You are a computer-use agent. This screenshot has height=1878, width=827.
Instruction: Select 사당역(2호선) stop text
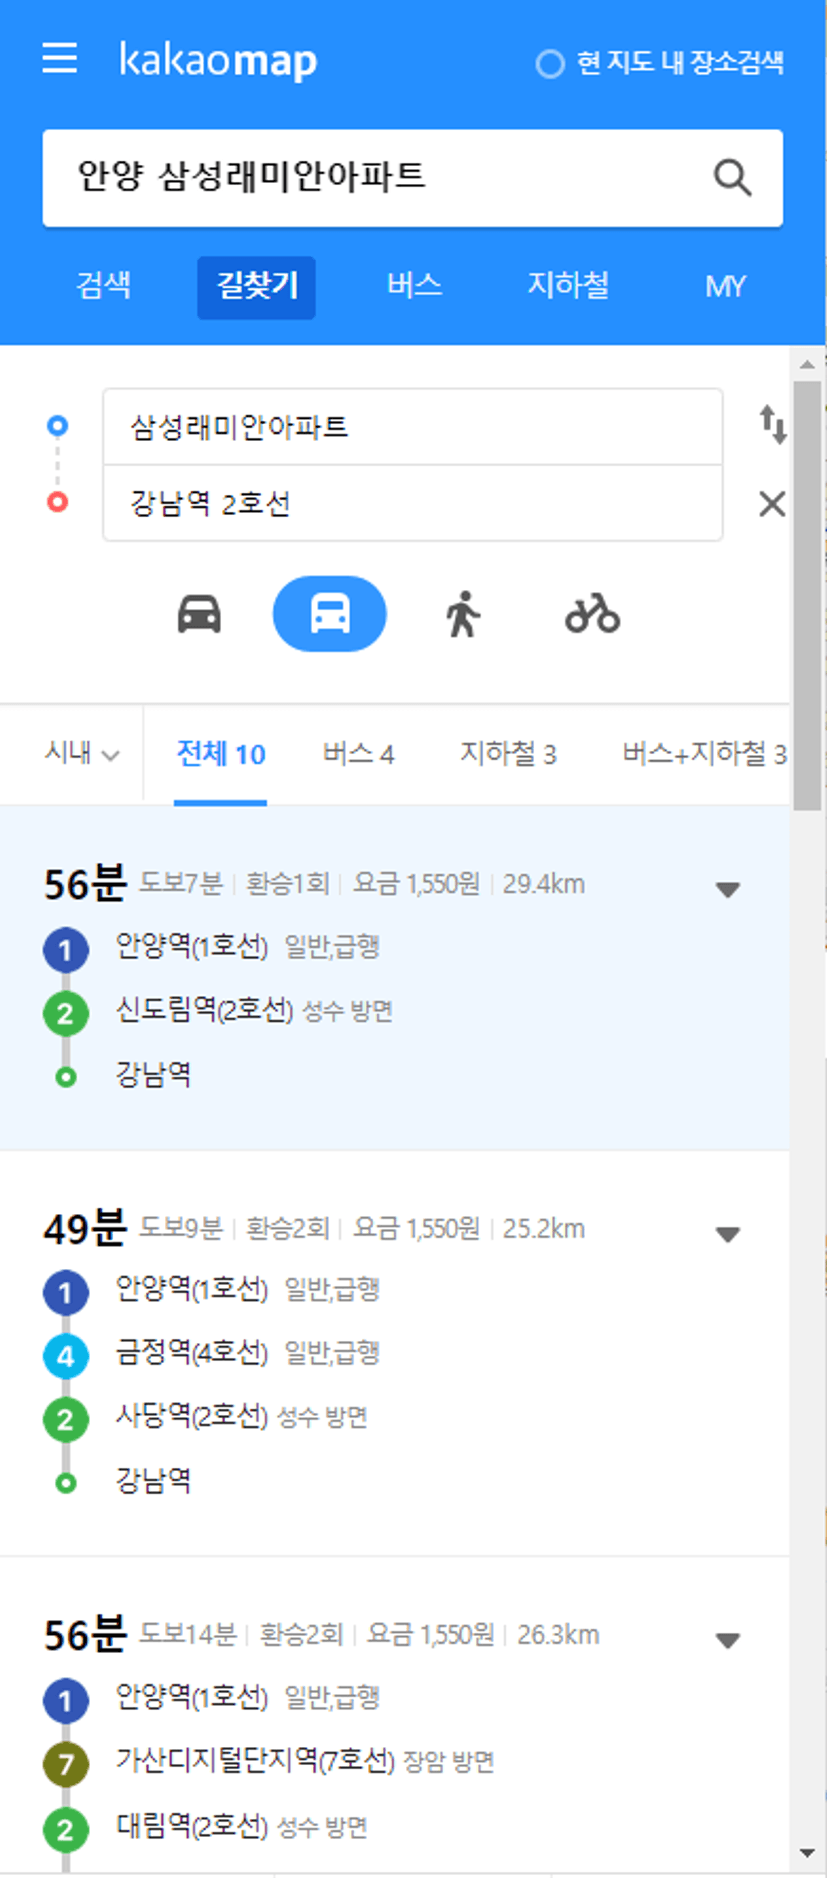[x=192, y=1416]
